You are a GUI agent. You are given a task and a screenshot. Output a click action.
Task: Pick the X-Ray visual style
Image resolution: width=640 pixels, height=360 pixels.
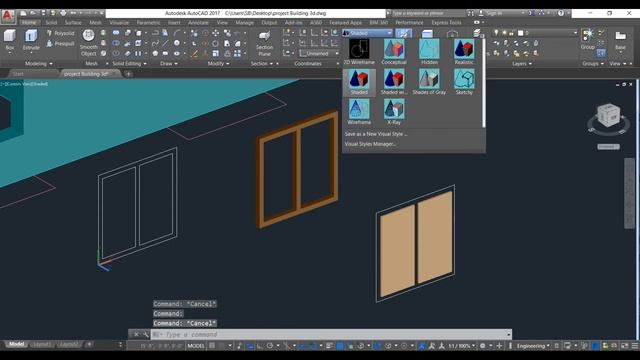[x=394, y=111]
